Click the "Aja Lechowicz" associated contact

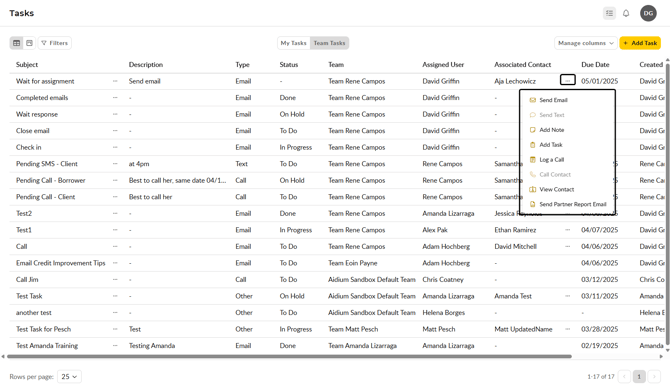pos(515,81)
